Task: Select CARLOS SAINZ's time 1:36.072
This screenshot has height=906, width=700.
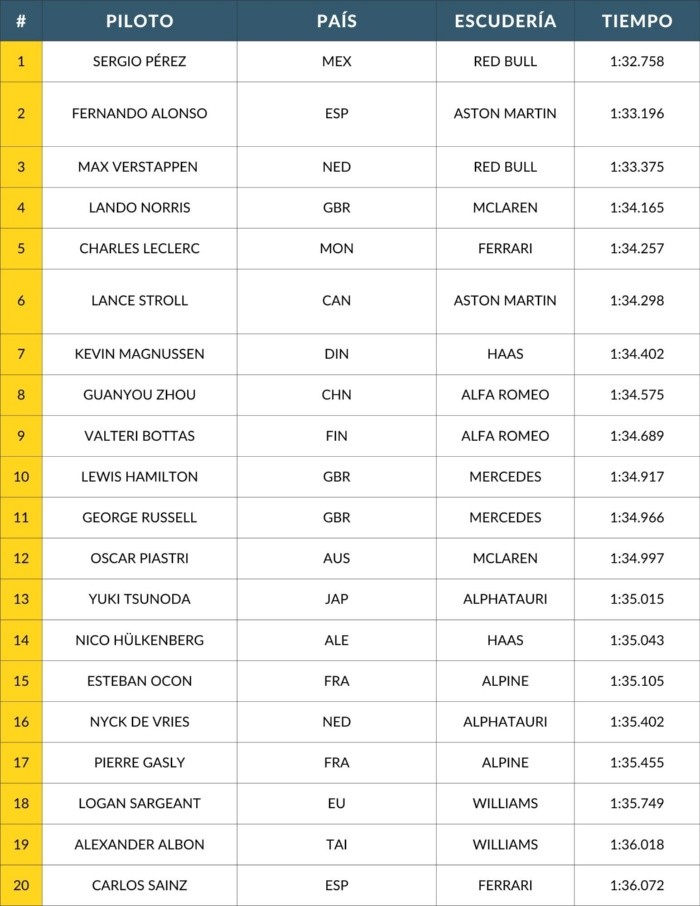Action: 637,885
